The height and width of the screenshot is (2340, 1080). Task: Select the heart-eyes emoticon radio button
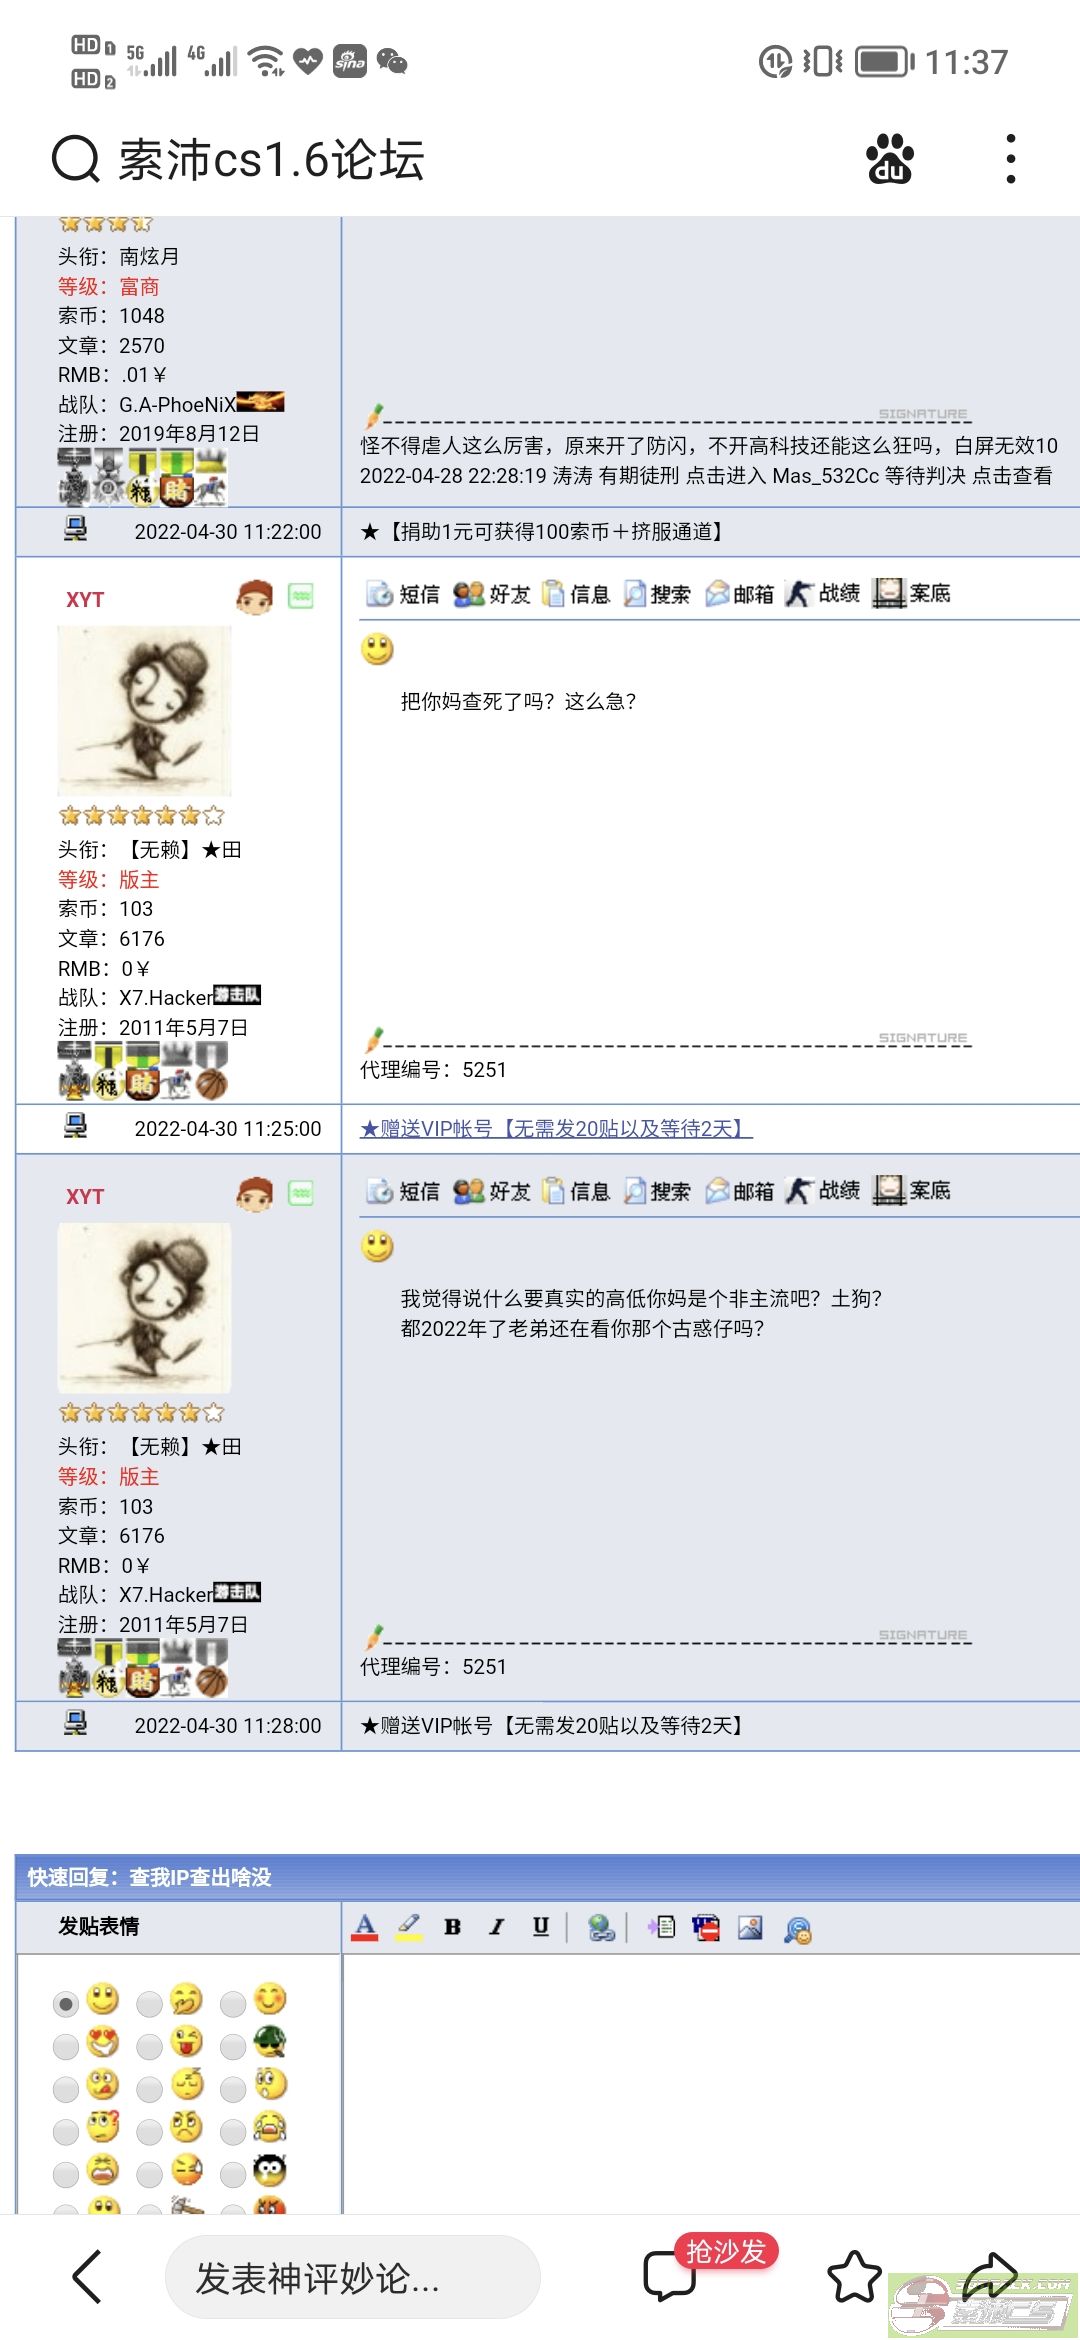click(66, 2046)
